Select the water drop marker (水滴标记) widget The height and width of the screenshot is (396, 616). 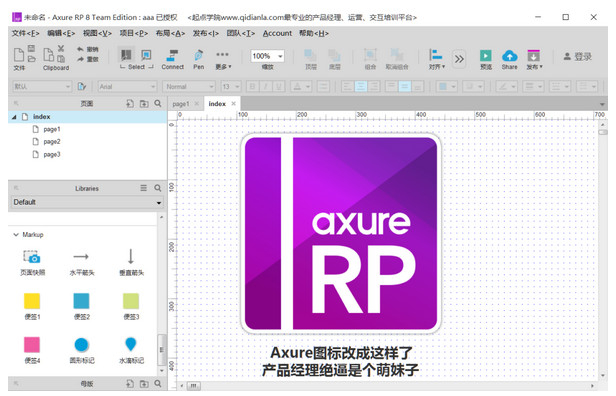click(131, 350)
